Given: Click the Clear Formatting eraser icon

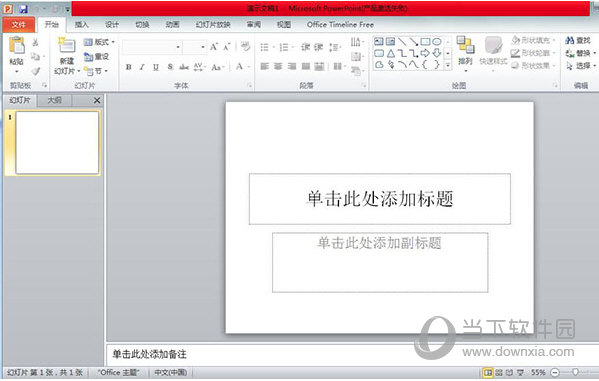Looking at the screenshot, I should pyautogui.click(x=246, y=47).
